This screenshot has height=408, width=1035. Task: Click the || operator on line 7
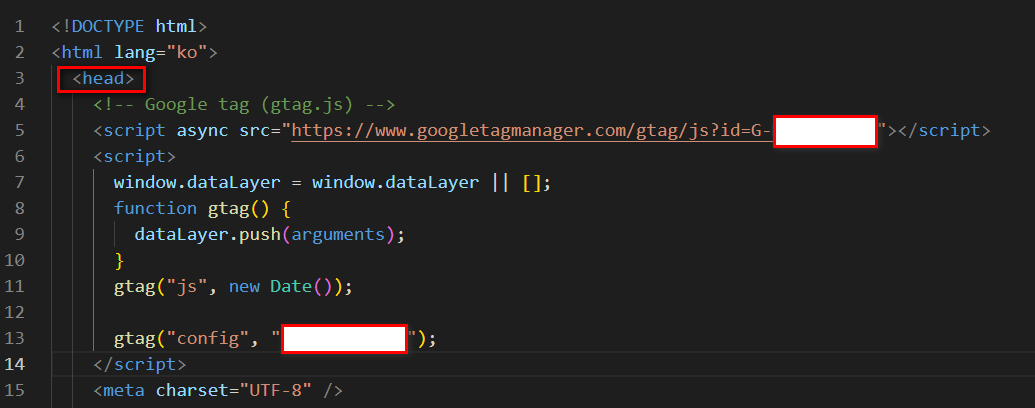pos(500,183)
